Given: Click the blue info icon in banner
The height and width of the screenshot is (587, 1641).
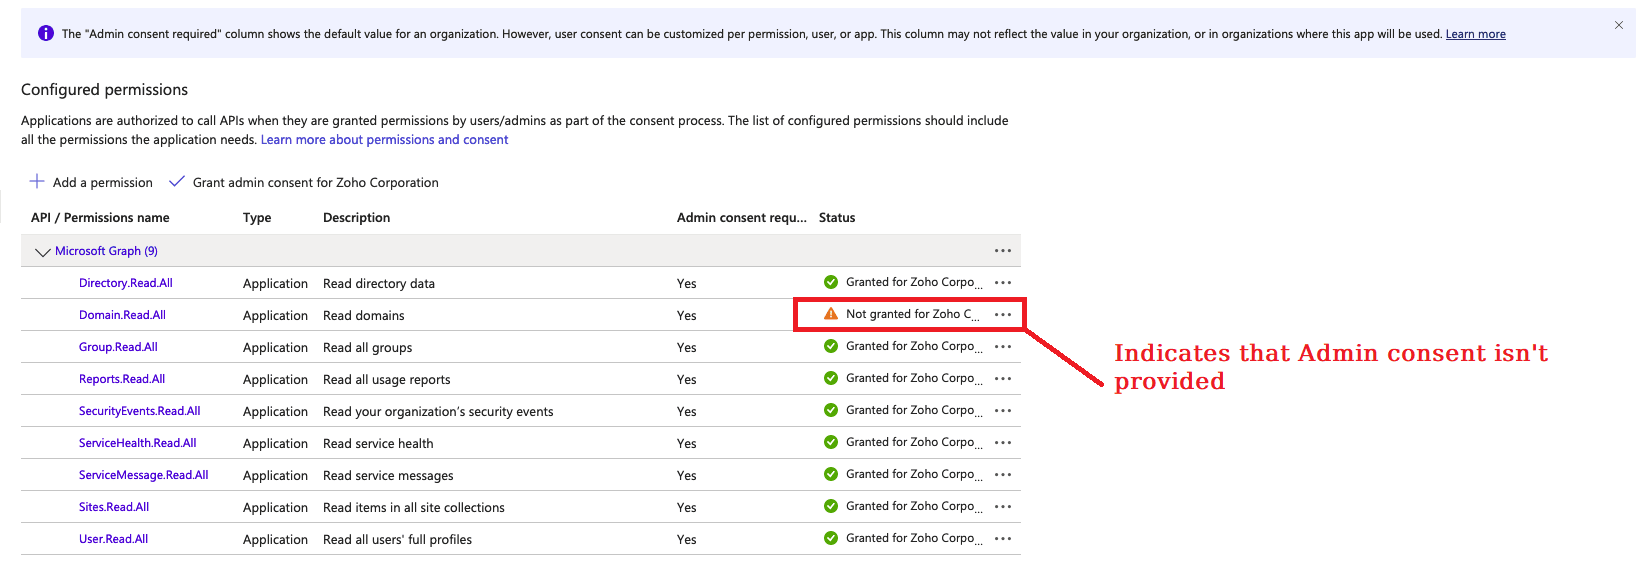Looking at the screenshot, I should (x=46, y=33).
